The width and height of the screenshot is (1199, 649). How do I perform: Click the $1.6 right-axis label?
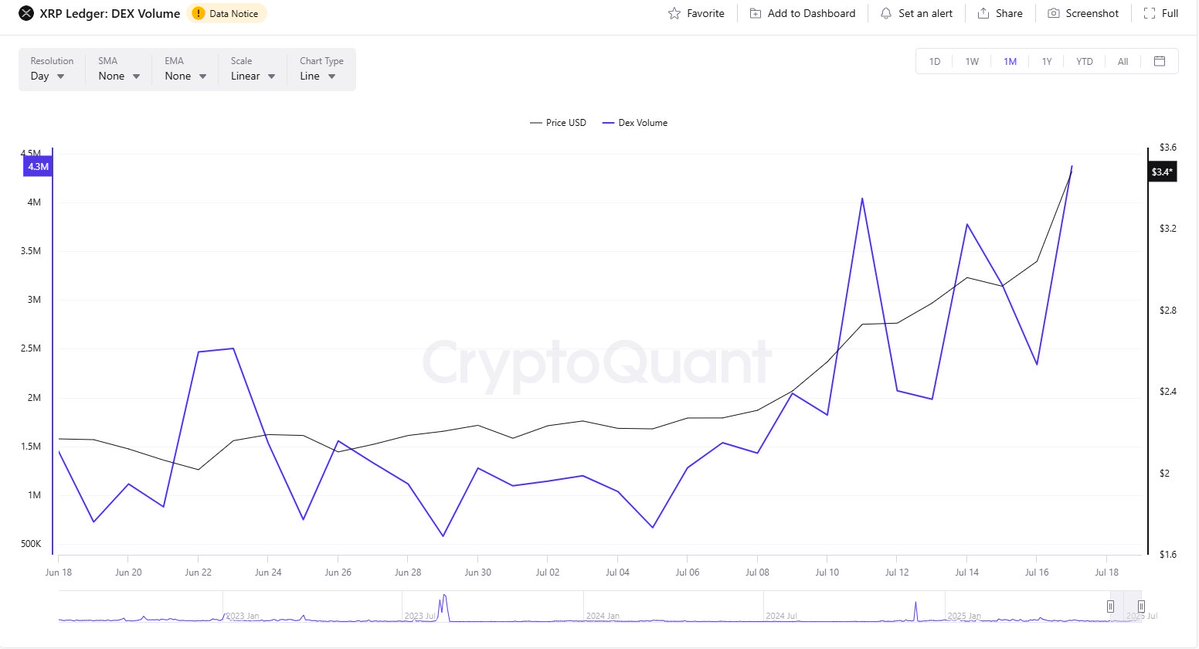(x=1168, y=554)
